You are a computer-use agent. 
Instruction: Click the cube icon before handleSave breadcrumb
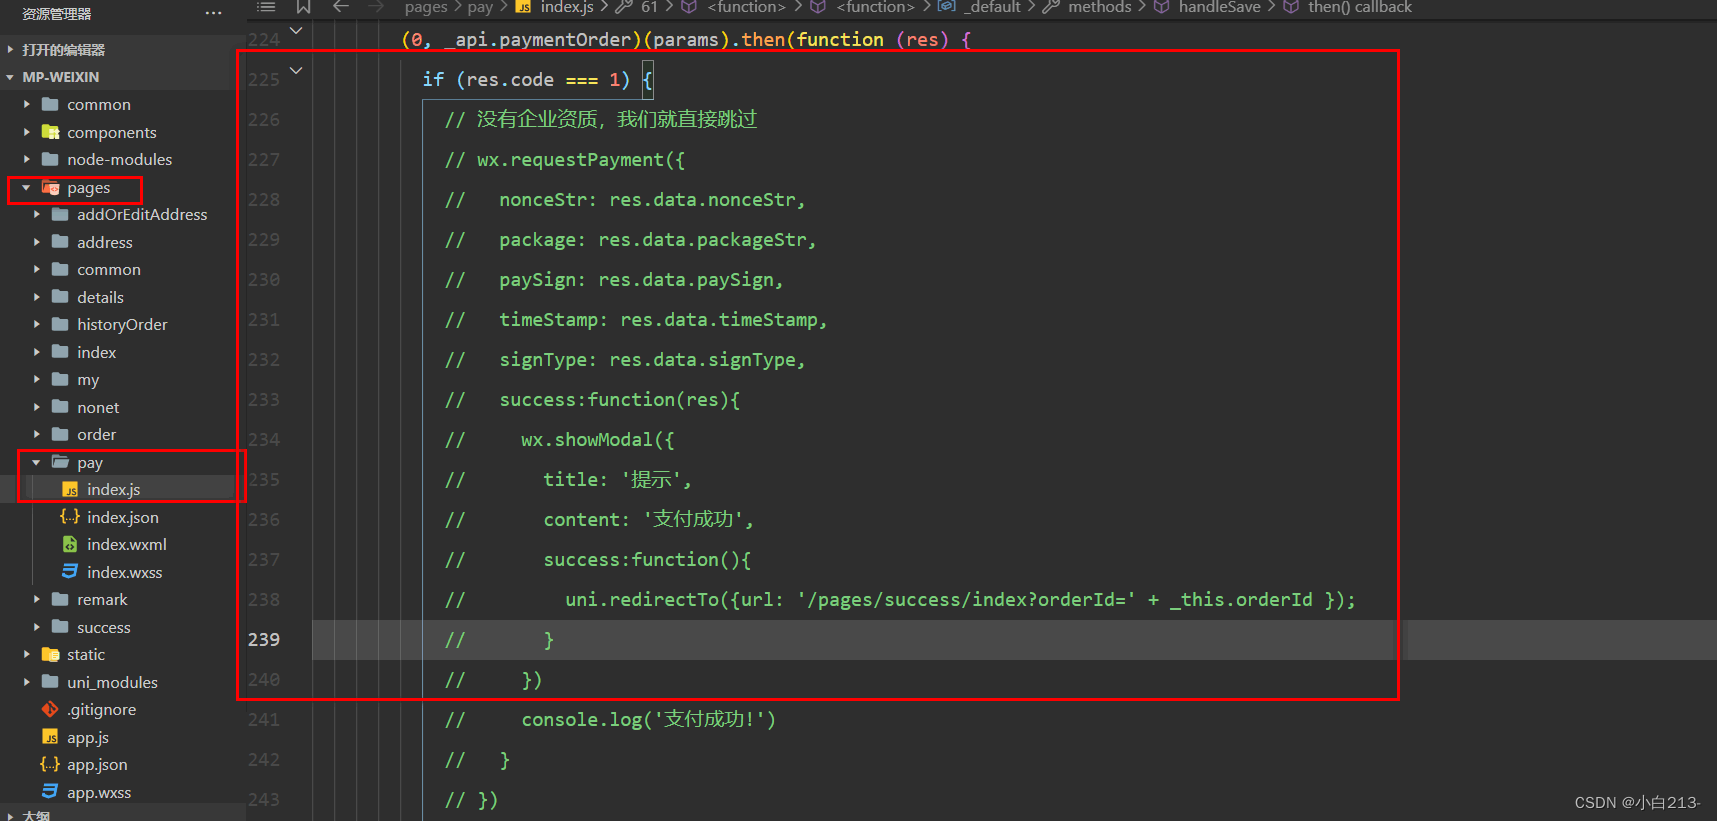1162,7
